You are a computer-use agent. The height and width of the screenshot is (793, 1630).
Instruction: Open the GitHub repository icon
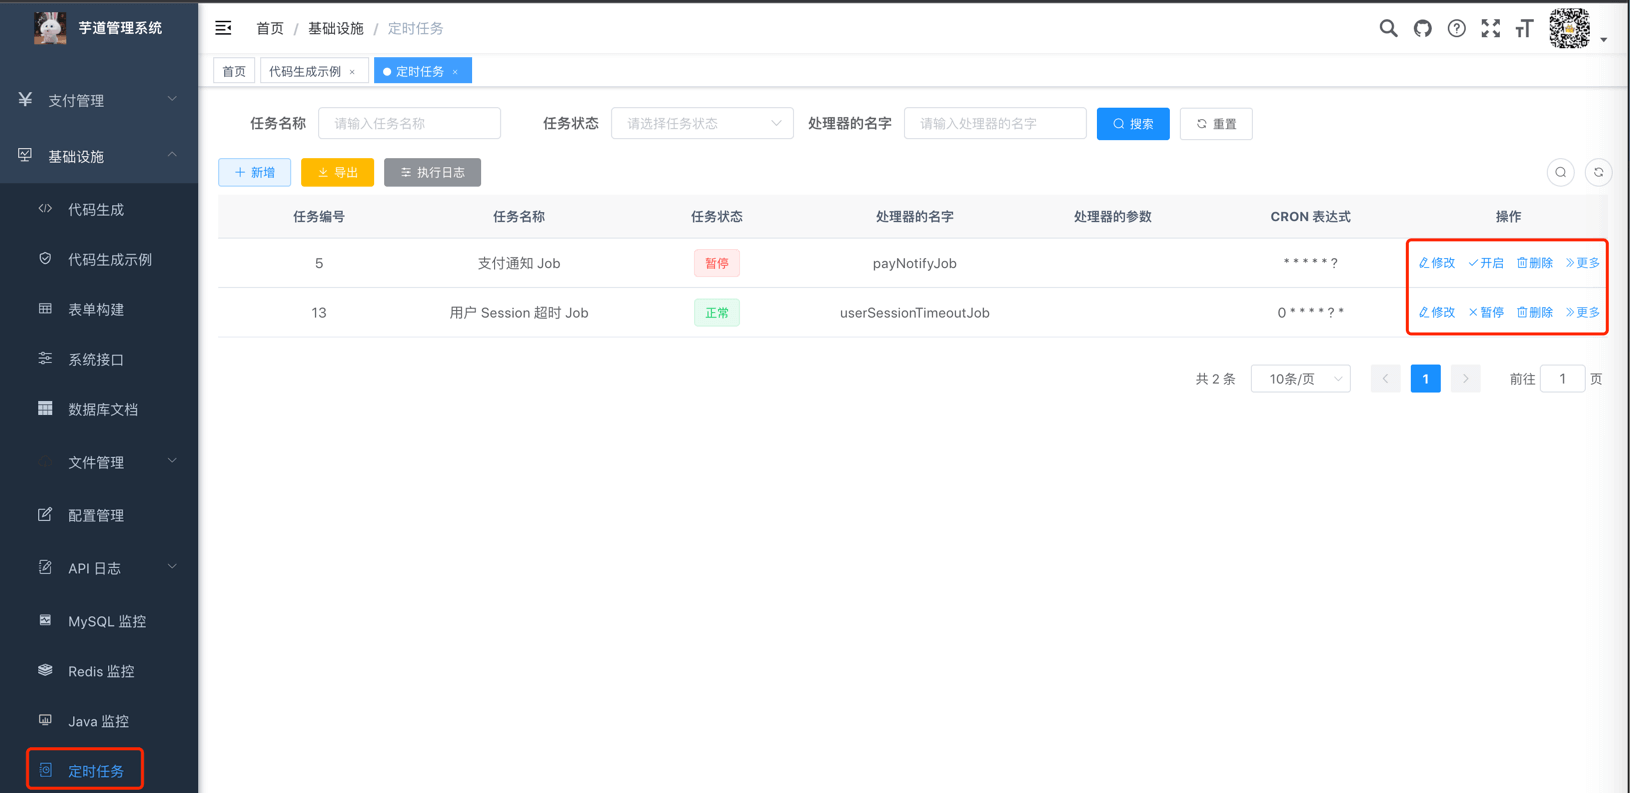(1422, 29)
